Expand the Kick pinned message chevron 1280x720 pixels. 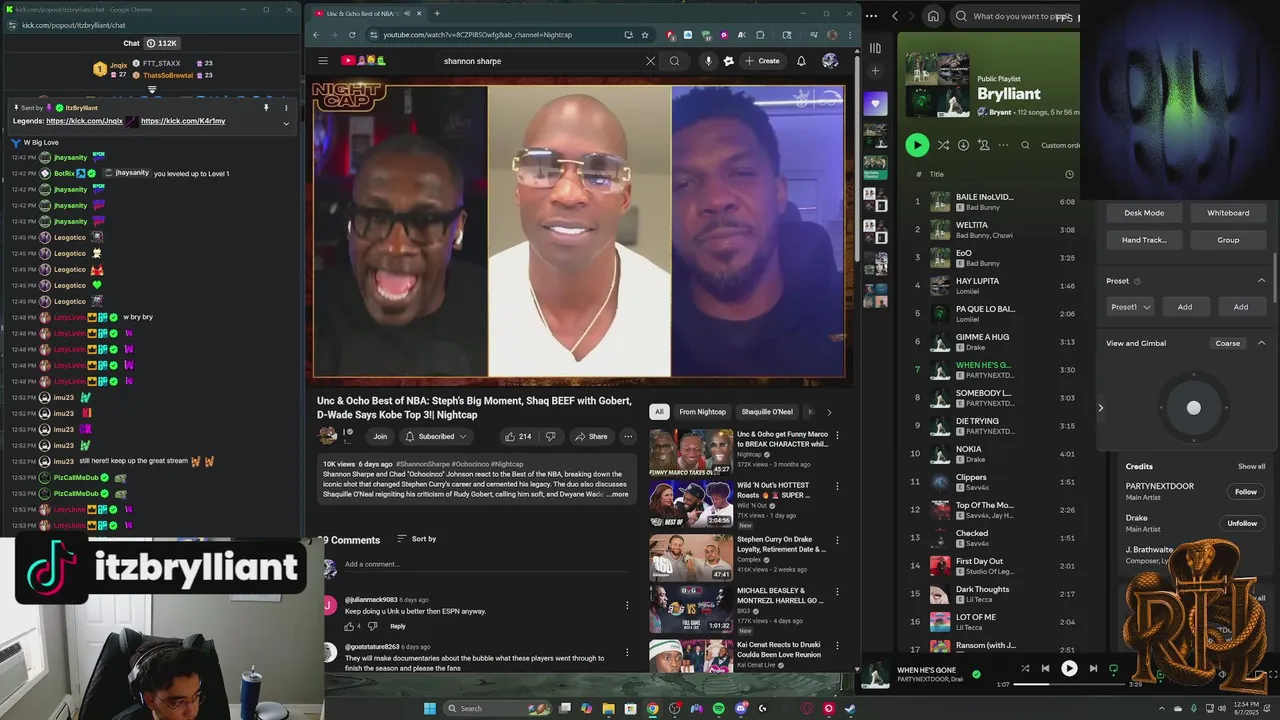click(286, 123)
